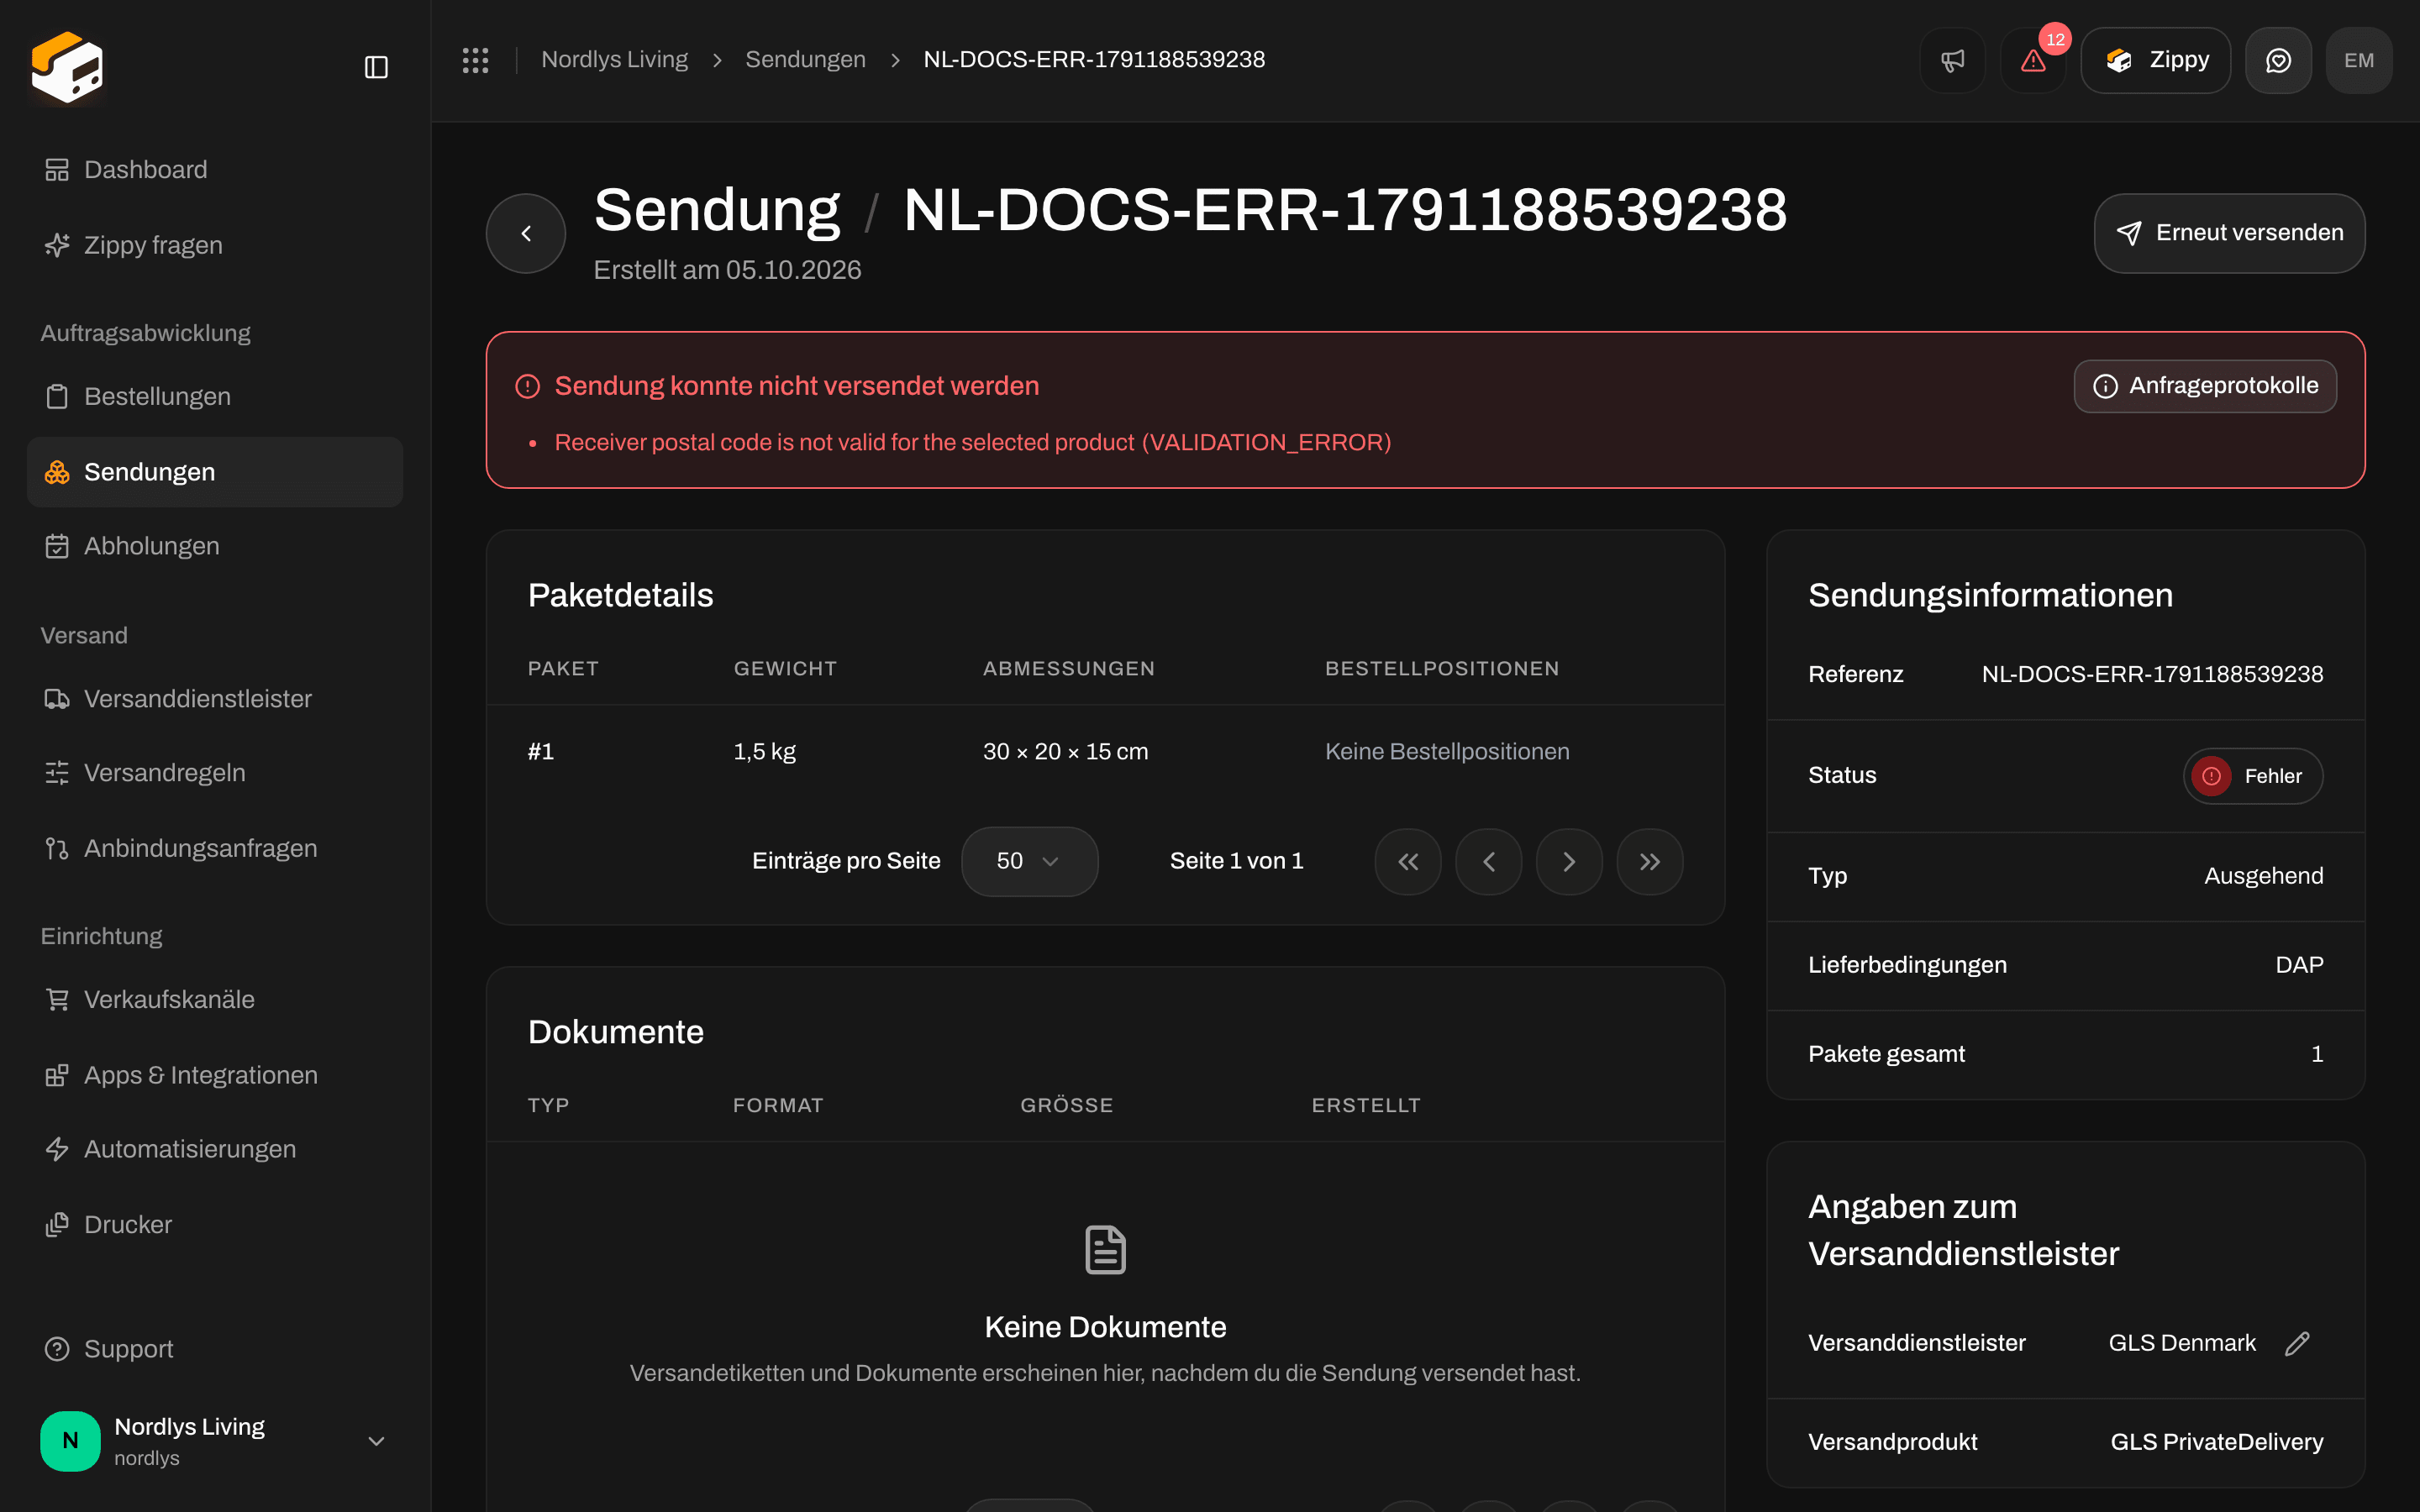
Task: Open Apps & Integrationen
Action: pos(215,1075)
